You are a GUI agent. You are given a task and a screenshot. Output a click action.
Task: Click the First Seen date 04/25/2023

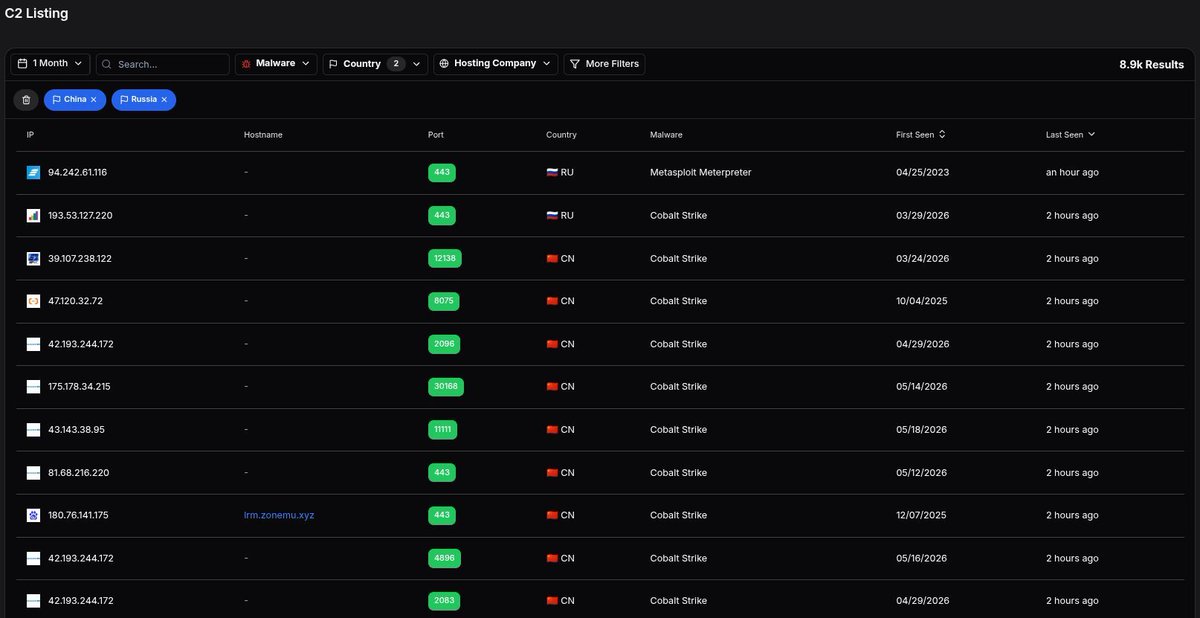pyautogui.click(x=922, y=172)
